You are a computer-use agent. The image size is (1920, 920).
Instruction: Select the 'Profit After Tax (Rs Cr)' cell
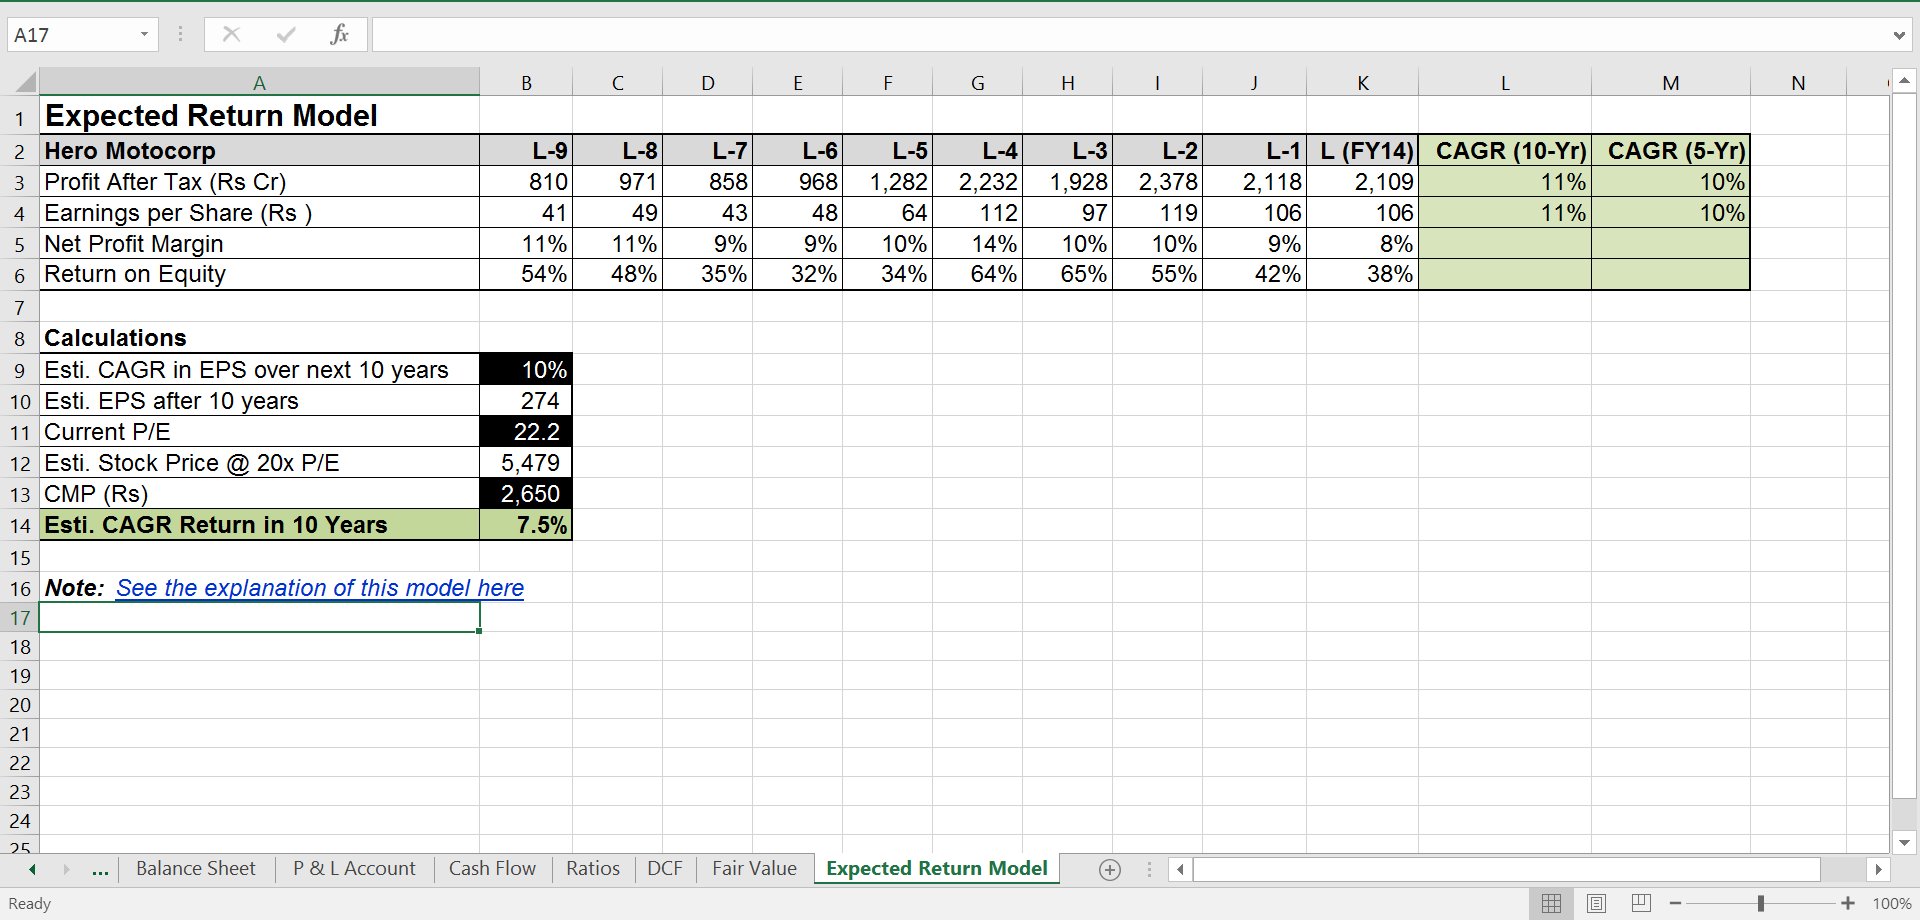click(x=259, y=182)
